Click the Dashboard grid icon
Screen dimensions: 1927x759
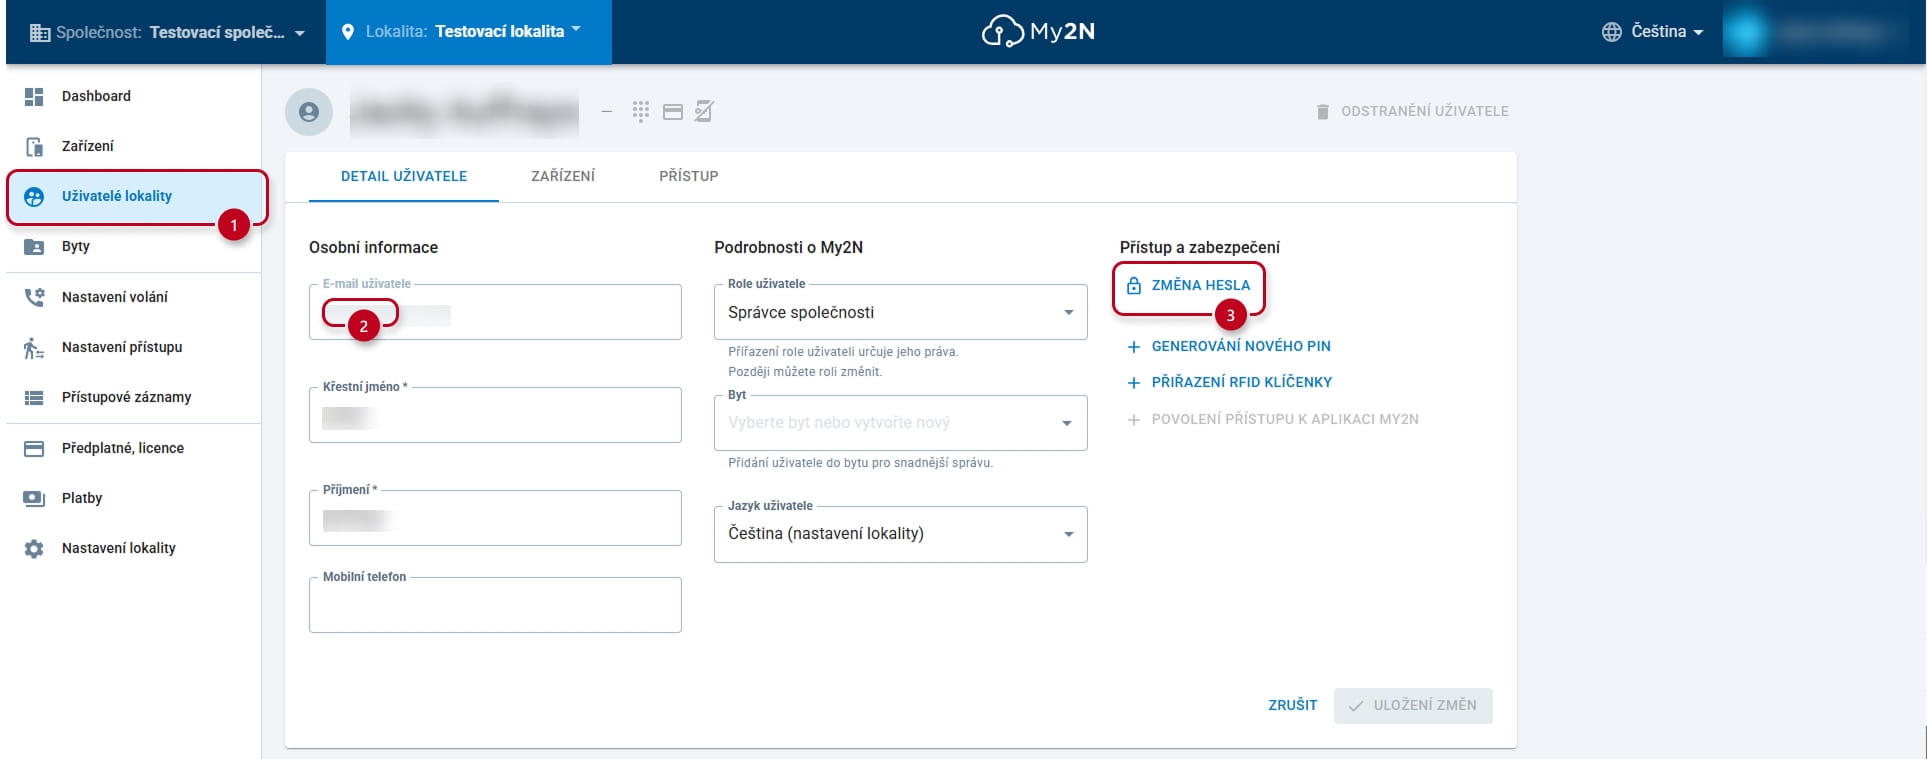(x=34, y=96)
